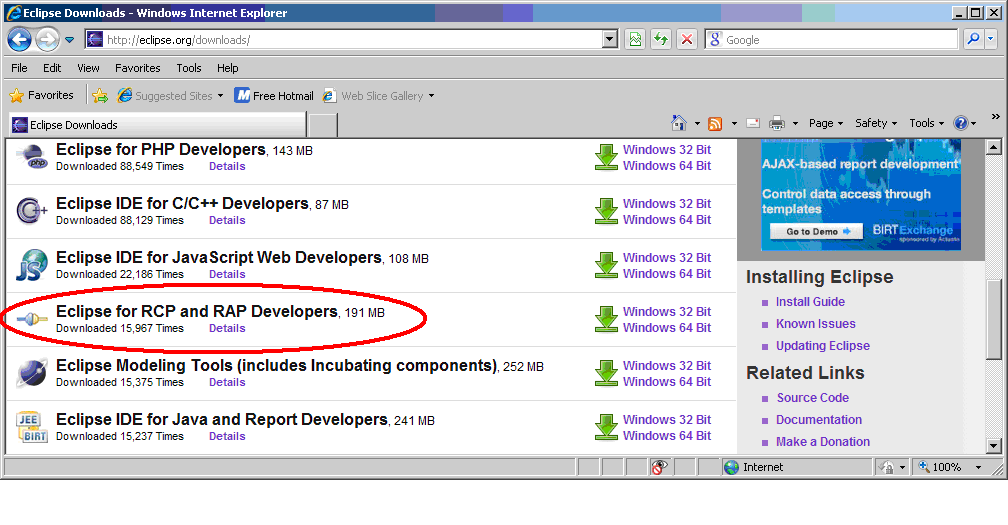
Task: Click the page scrollbar down arrow
Action: 993,445
